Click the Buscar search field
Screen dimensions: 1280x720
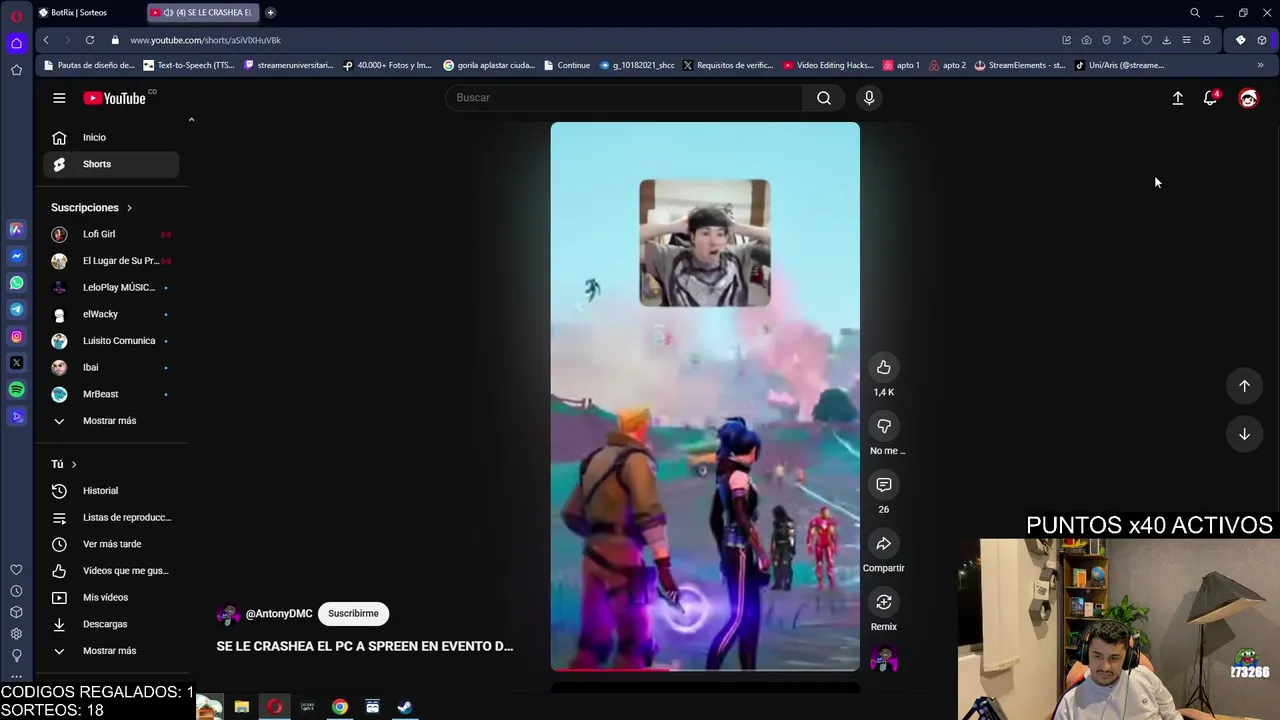coord(624,98)
